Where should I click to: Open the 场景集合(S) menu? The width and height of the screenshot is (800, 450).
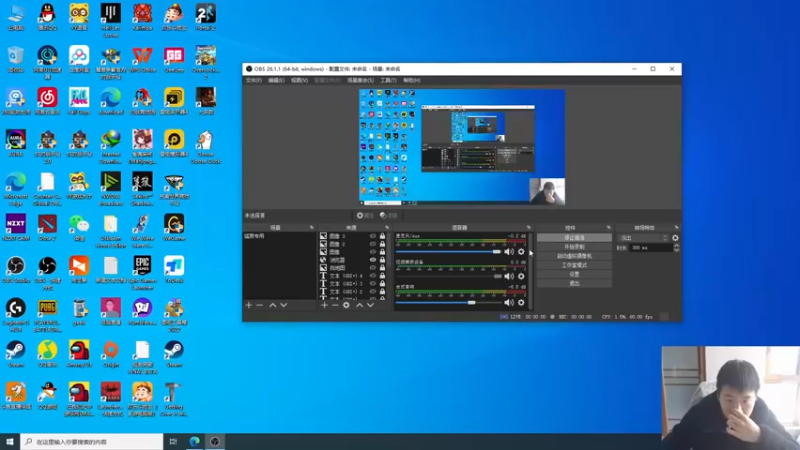tap(360, 81)
